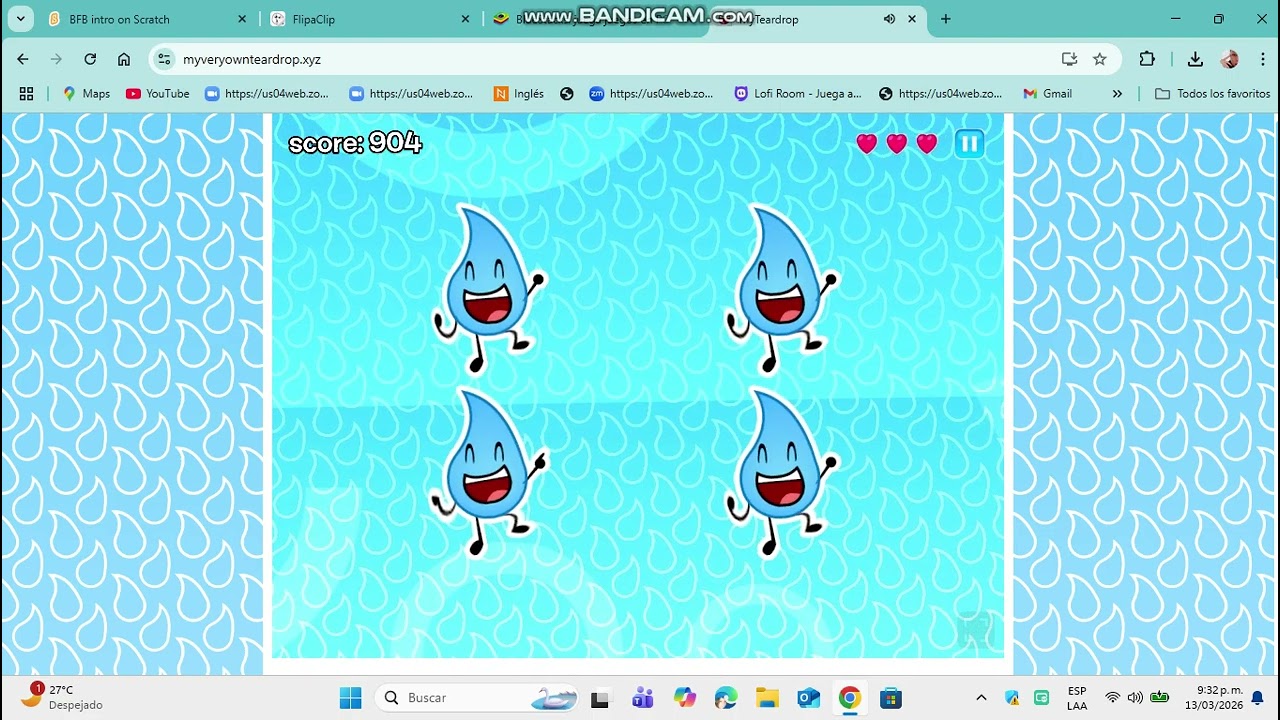This screenshot has height=720, width=1280.
Task: Open the YouTube bookmark
Action: pyautogui.click(x=157, y=93)
